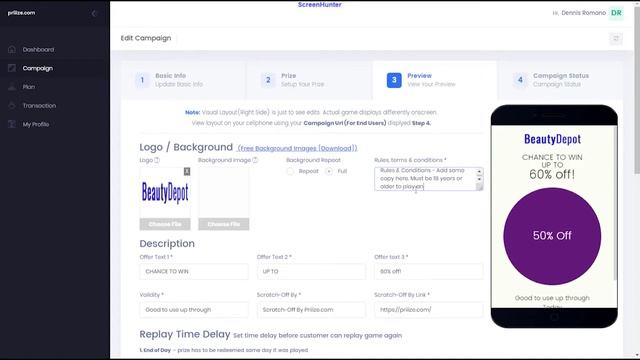Viewport: 640px width, 360px height.
Task: Click the textarea scroll up arrow
Action: pos(479,171)
